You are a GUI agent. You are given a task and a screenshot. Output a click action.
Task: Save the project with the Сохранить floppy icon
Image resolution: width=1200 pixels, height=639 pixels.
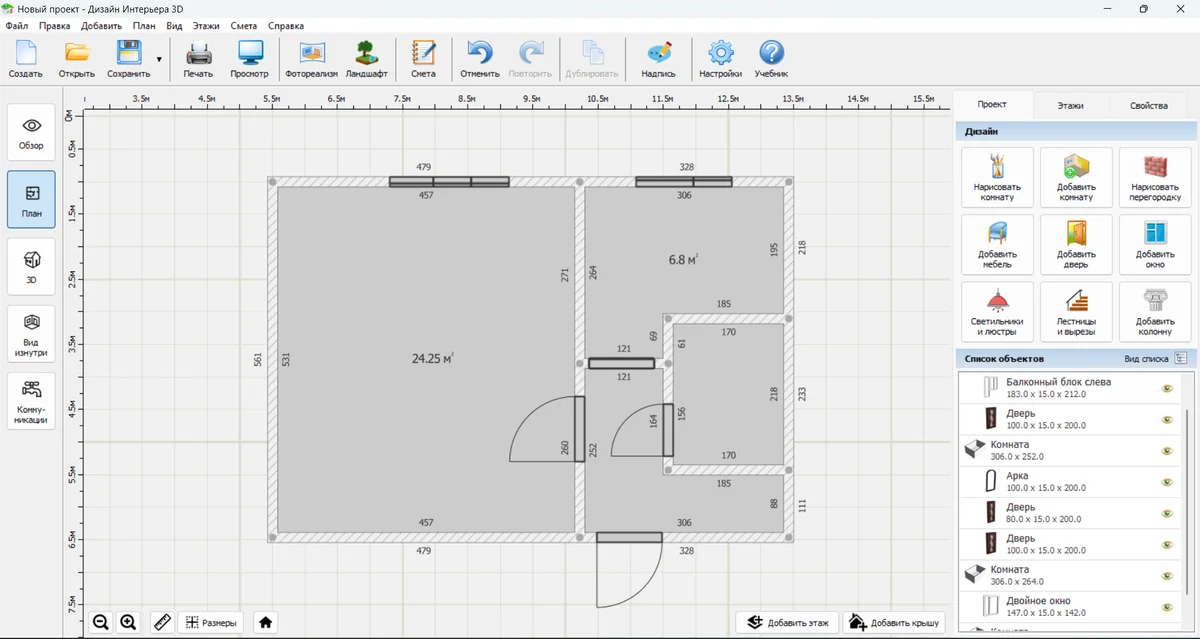(128, 59)
